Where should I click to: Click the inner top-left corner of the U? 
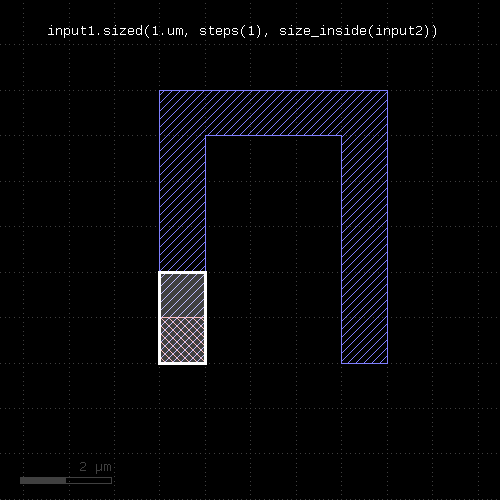206,136
